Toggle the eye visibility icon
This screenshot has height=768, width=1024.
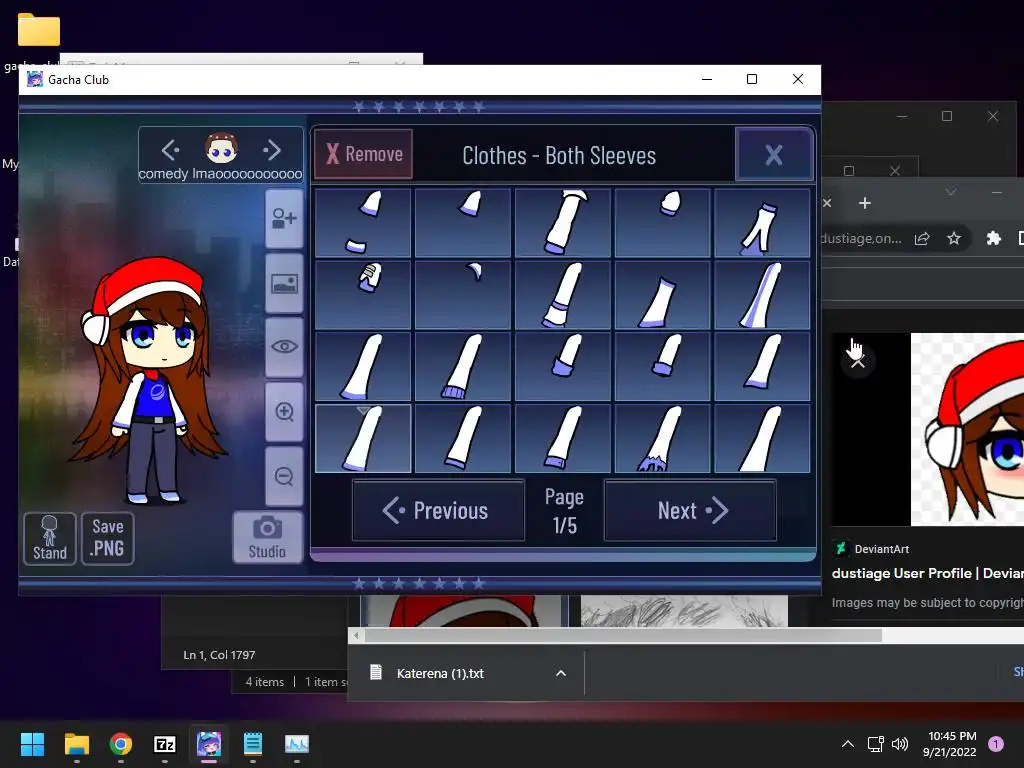(x=284, y=347)
